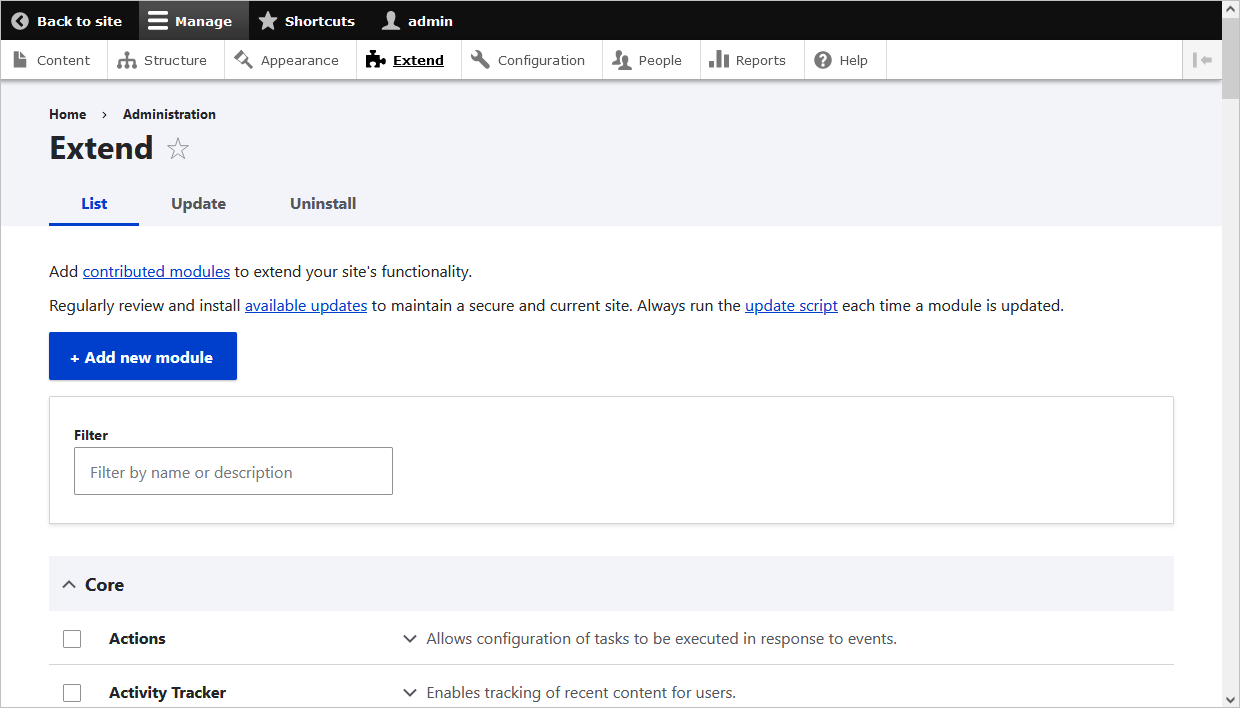Switch to the Update tab
Image resolution: width=1240 pixels, height=708 pixels.
[x=198, y=203]
